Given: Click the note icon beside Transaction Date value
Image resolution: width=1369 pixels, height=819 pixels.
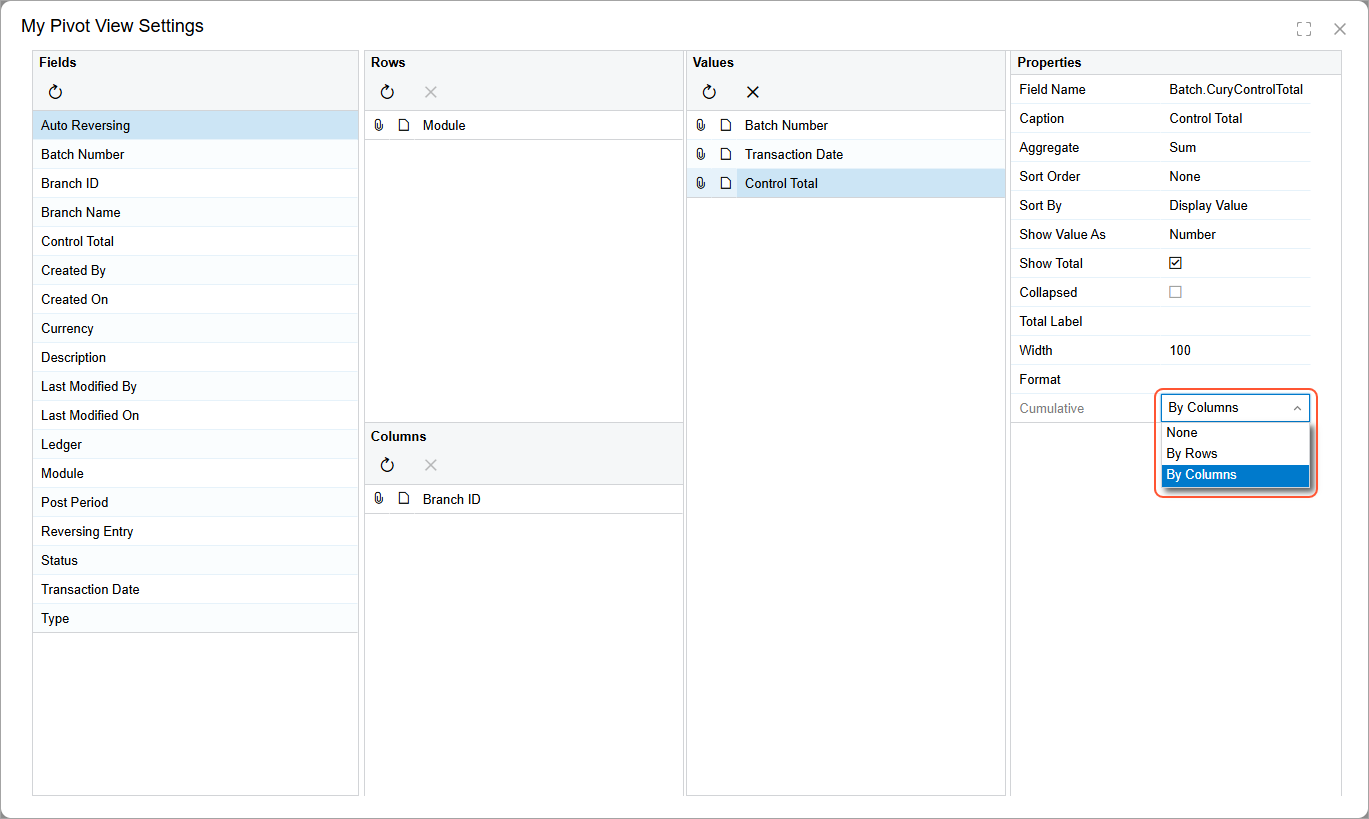Looking at the screenshot, I should (x=726, y=154).
